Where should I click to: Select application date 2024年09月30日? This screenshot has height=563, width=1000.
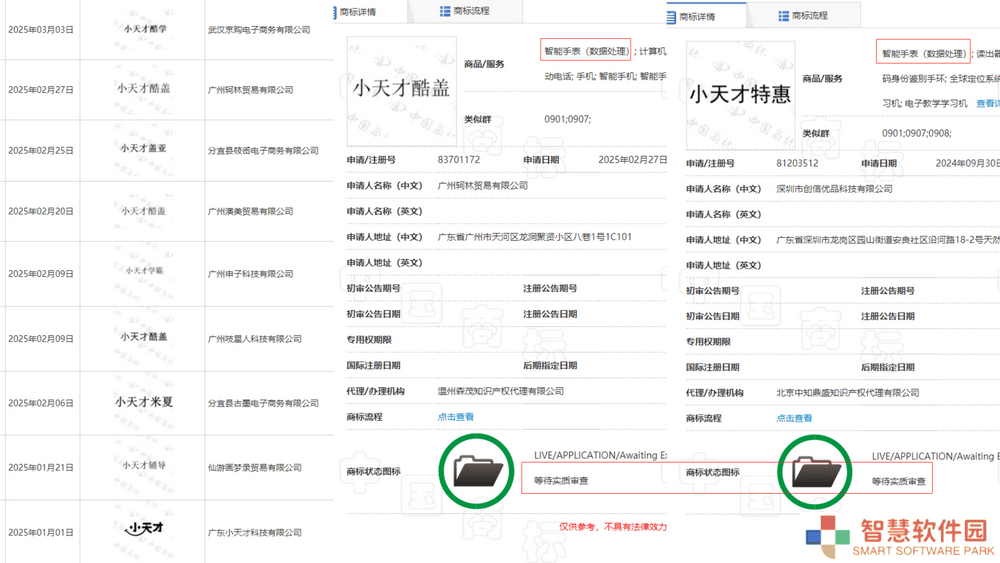point(967,163)
